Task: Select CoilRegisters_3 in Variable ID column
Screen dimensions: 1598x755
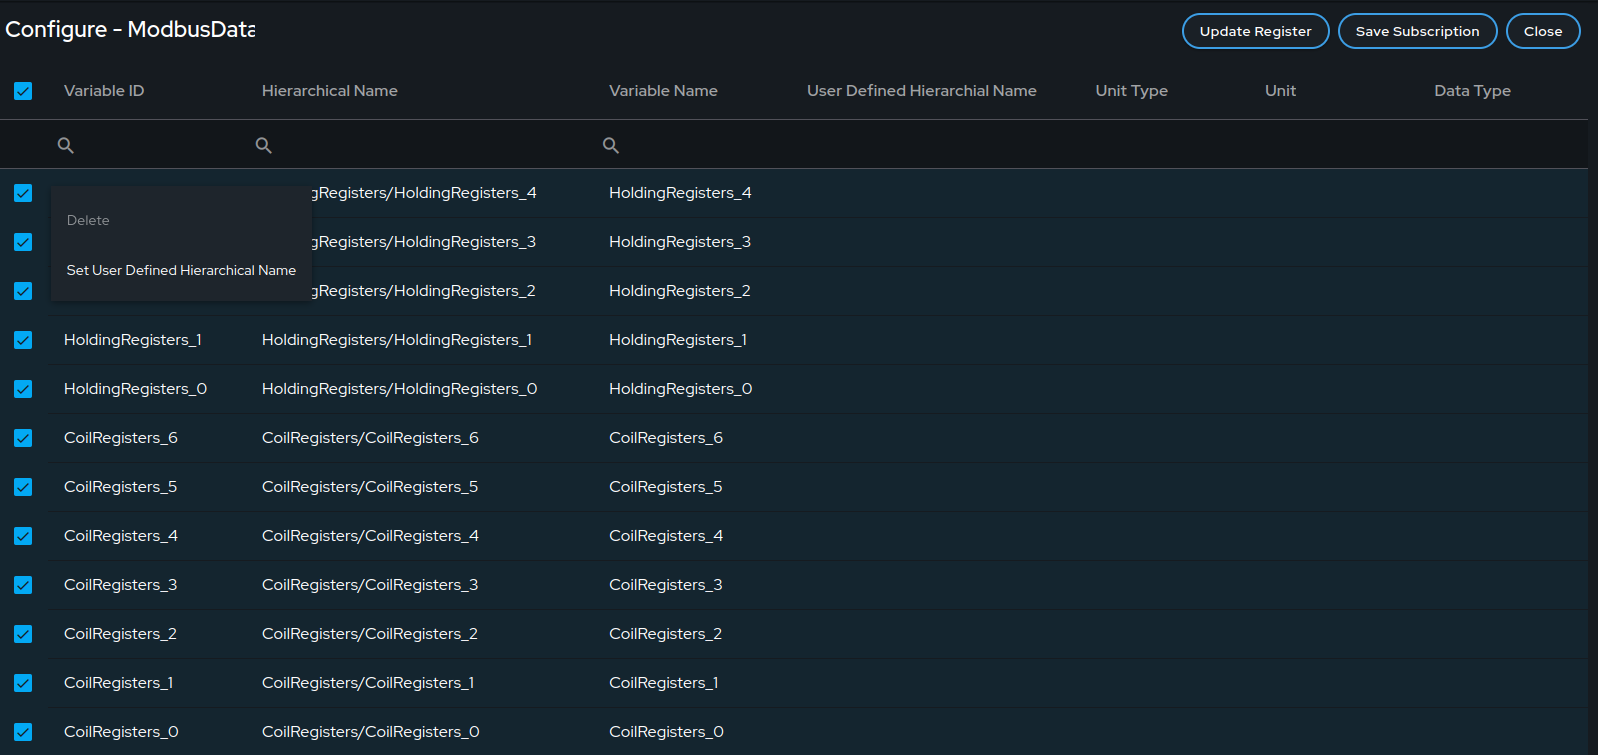Action: click(120, 585)
